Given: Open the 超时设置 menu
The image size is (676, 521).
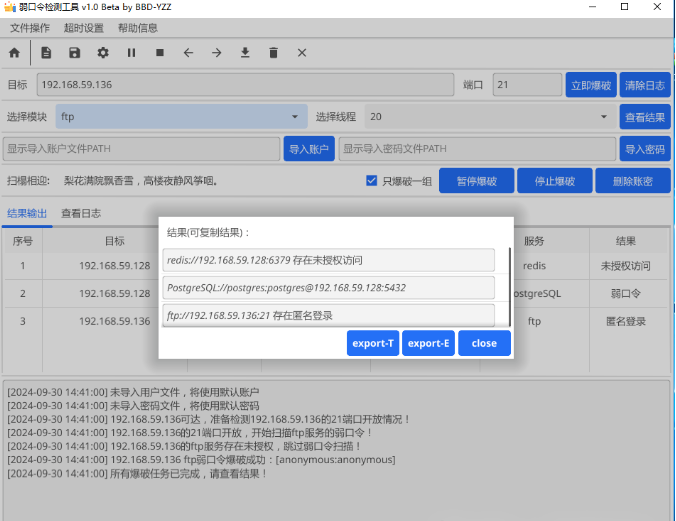Looking at the screenshot, I should coord(84,28).
